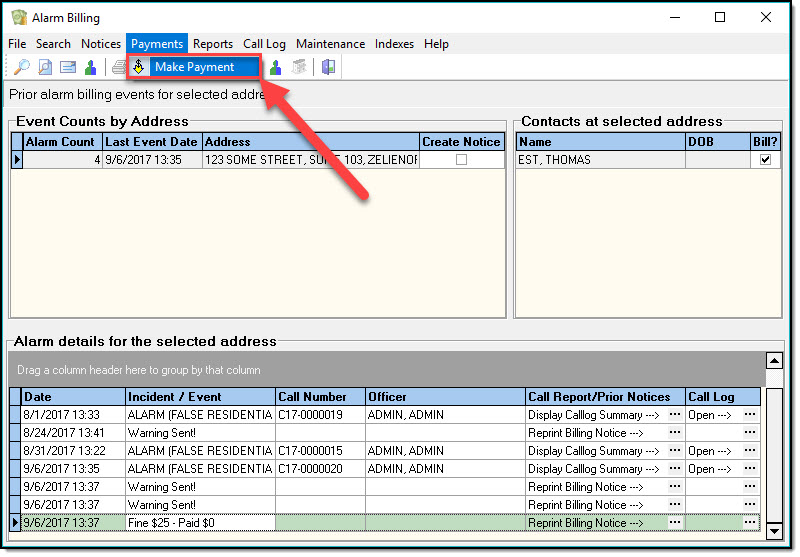Image resolution: width=800 pixels, height=557 pixels.
Task: Open the Reports menu
Action: pos(212,44)
